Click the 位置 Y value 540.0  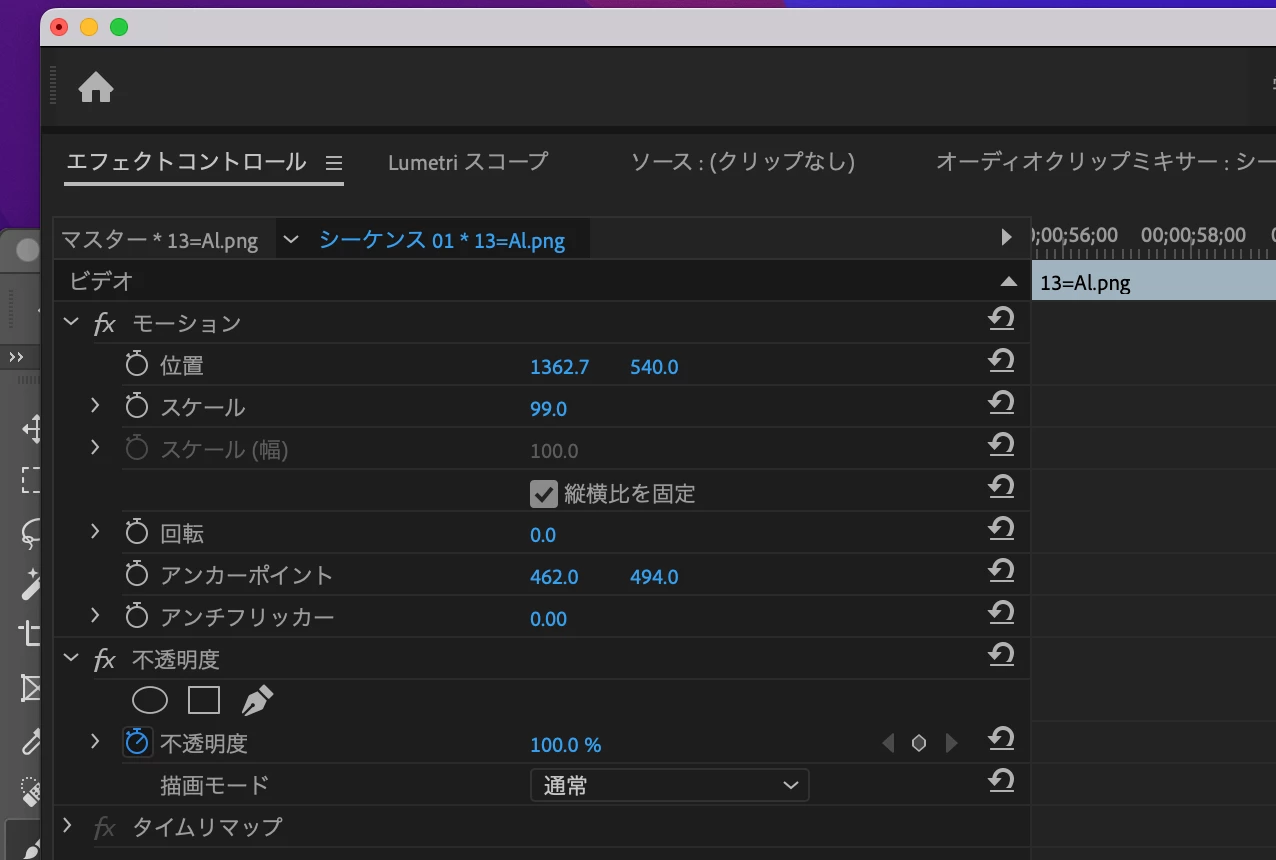(x=654, y=367)
